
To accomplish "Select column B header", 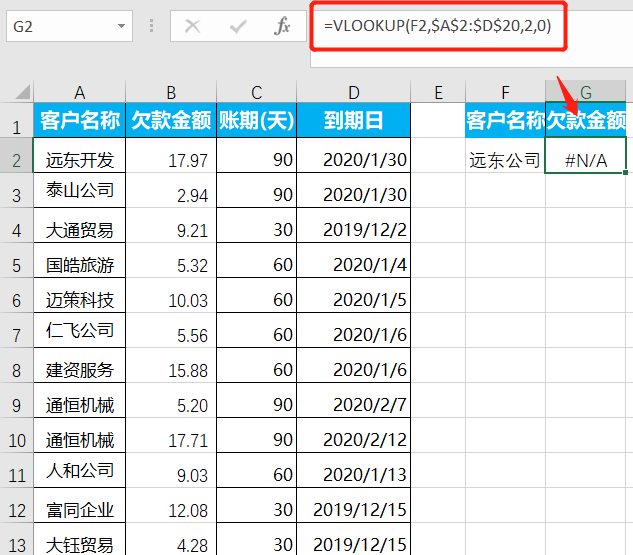I will pos(171,92).
